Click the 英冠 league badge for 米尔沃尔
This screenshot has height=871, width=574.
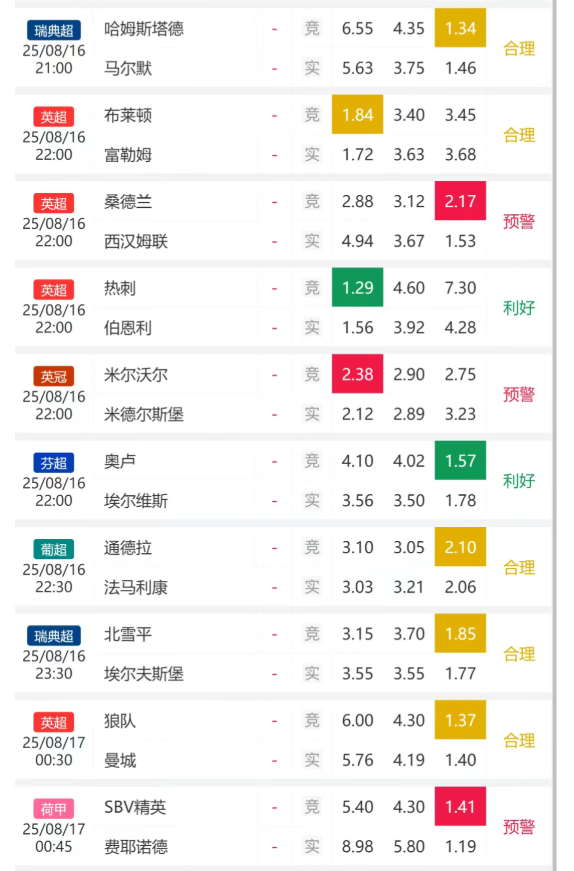[54, 376]
